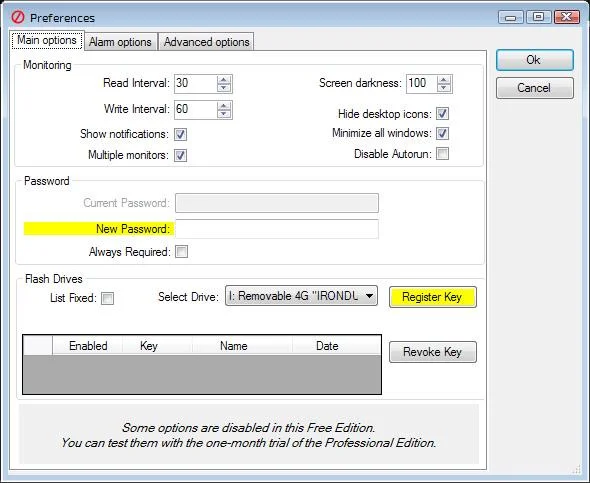Enable the Disable Autorun checkbox
The image size is (590, 483).
point(442,153)
